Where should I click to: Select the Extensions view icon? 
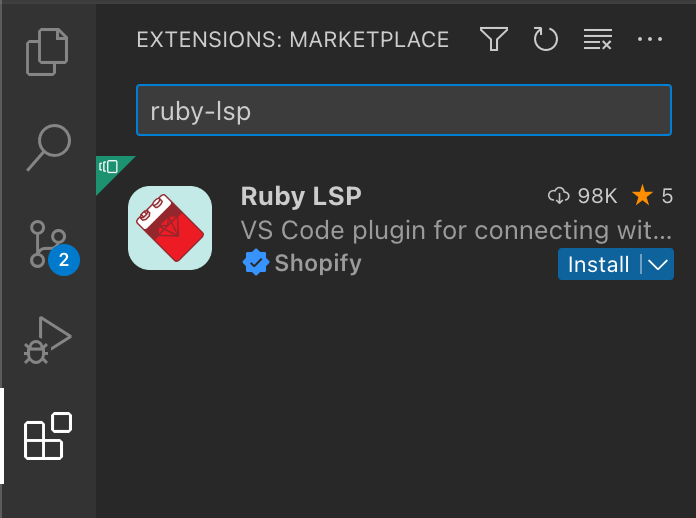pos(48,436)
